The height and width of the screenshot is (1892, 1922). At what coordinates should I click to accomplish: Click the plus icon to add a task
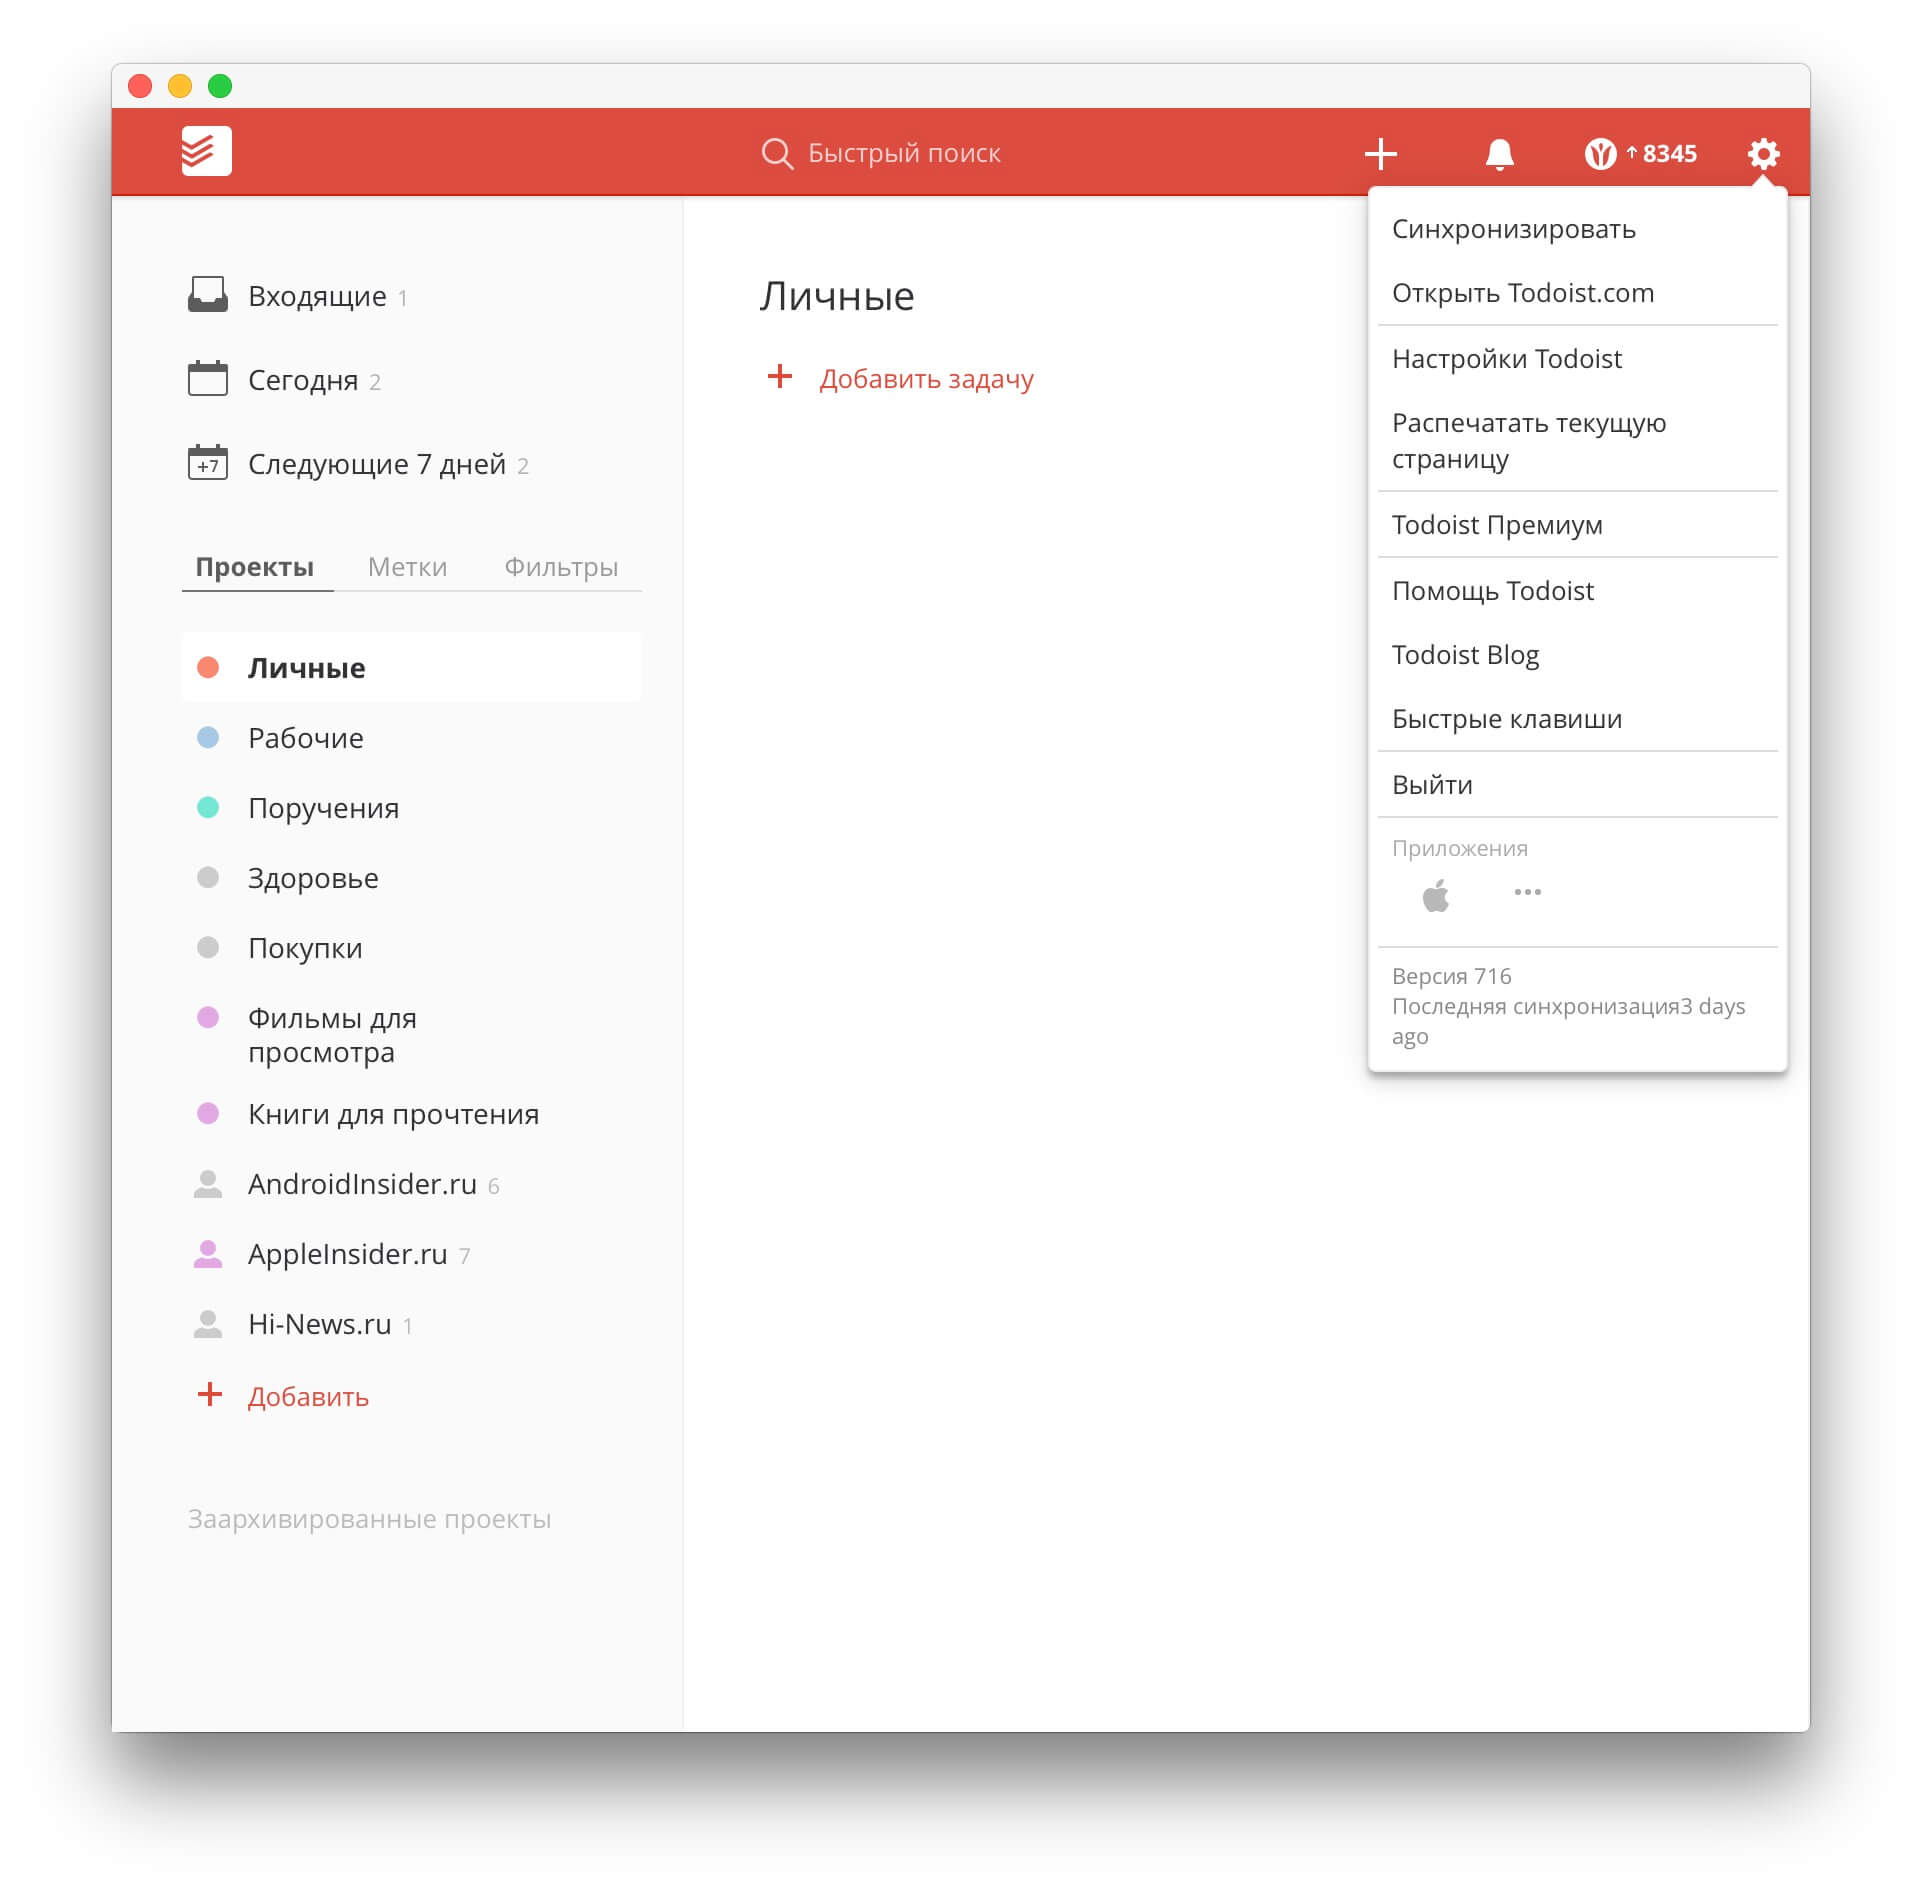point(1380,153)
